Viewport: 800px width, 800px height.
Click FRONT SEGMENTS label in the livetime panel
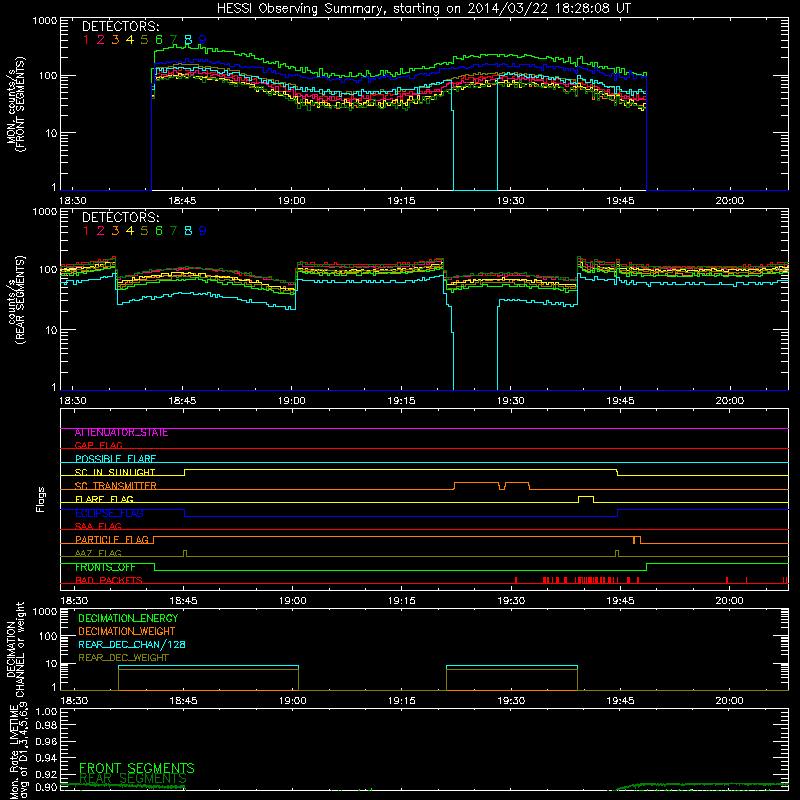pyautogui.click(x=137, y=768)
